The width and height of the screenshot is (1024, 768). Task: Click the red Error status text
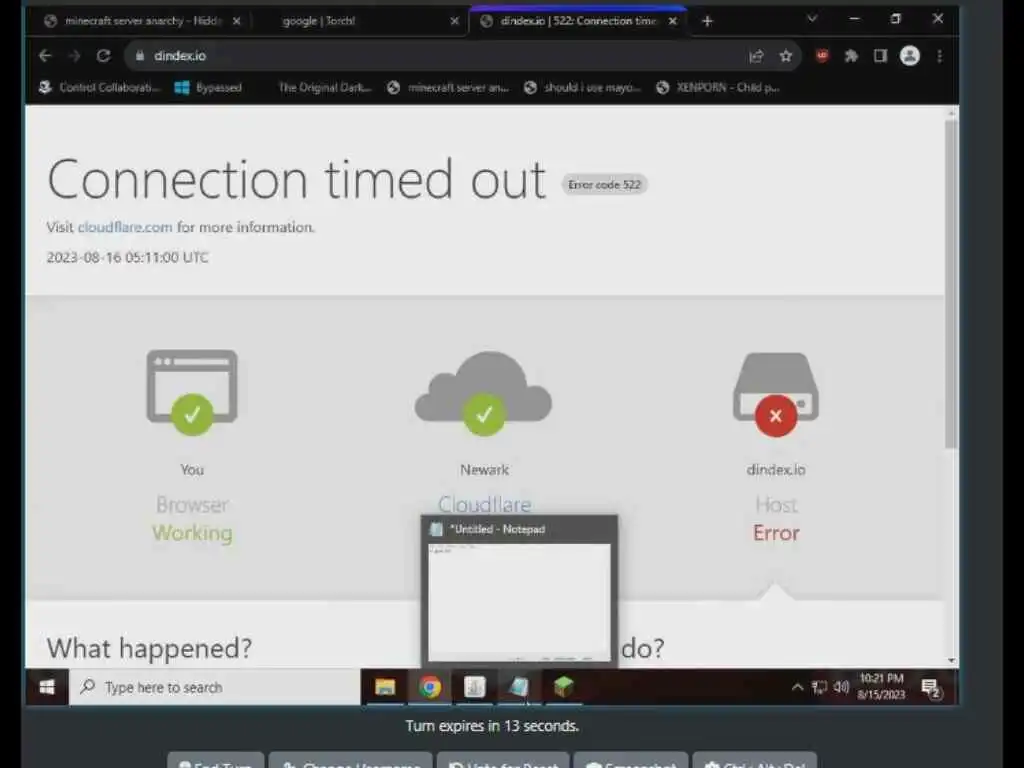(776, 533)
